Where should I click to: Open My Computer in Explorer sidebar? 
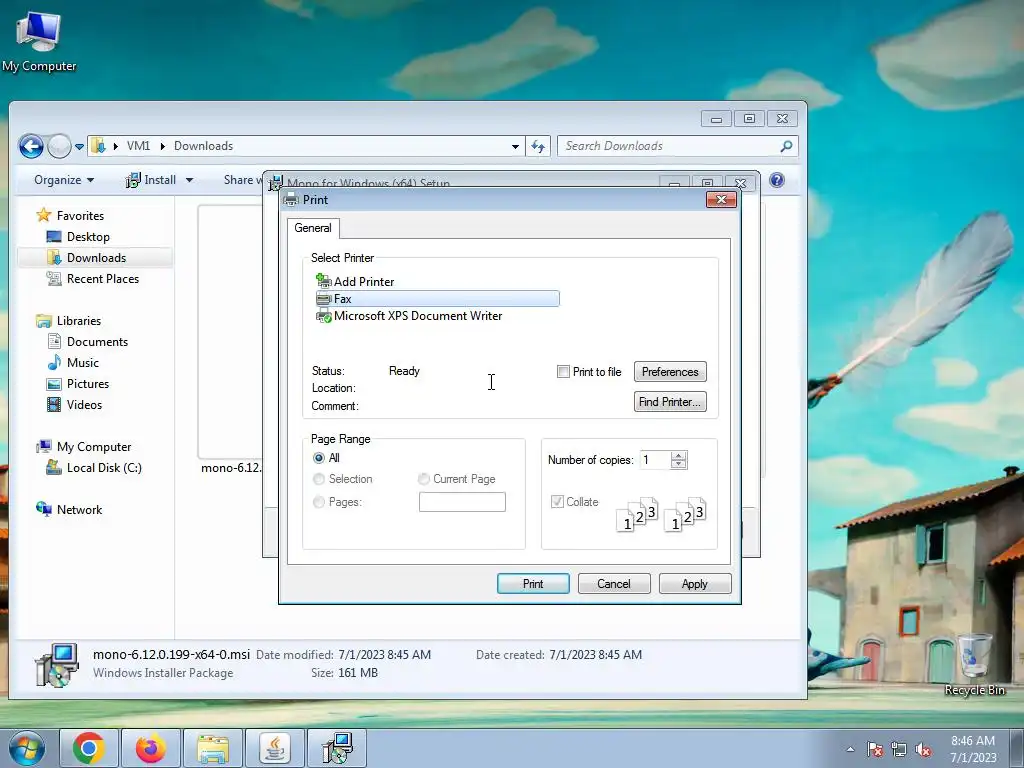[x=93, y=447]
